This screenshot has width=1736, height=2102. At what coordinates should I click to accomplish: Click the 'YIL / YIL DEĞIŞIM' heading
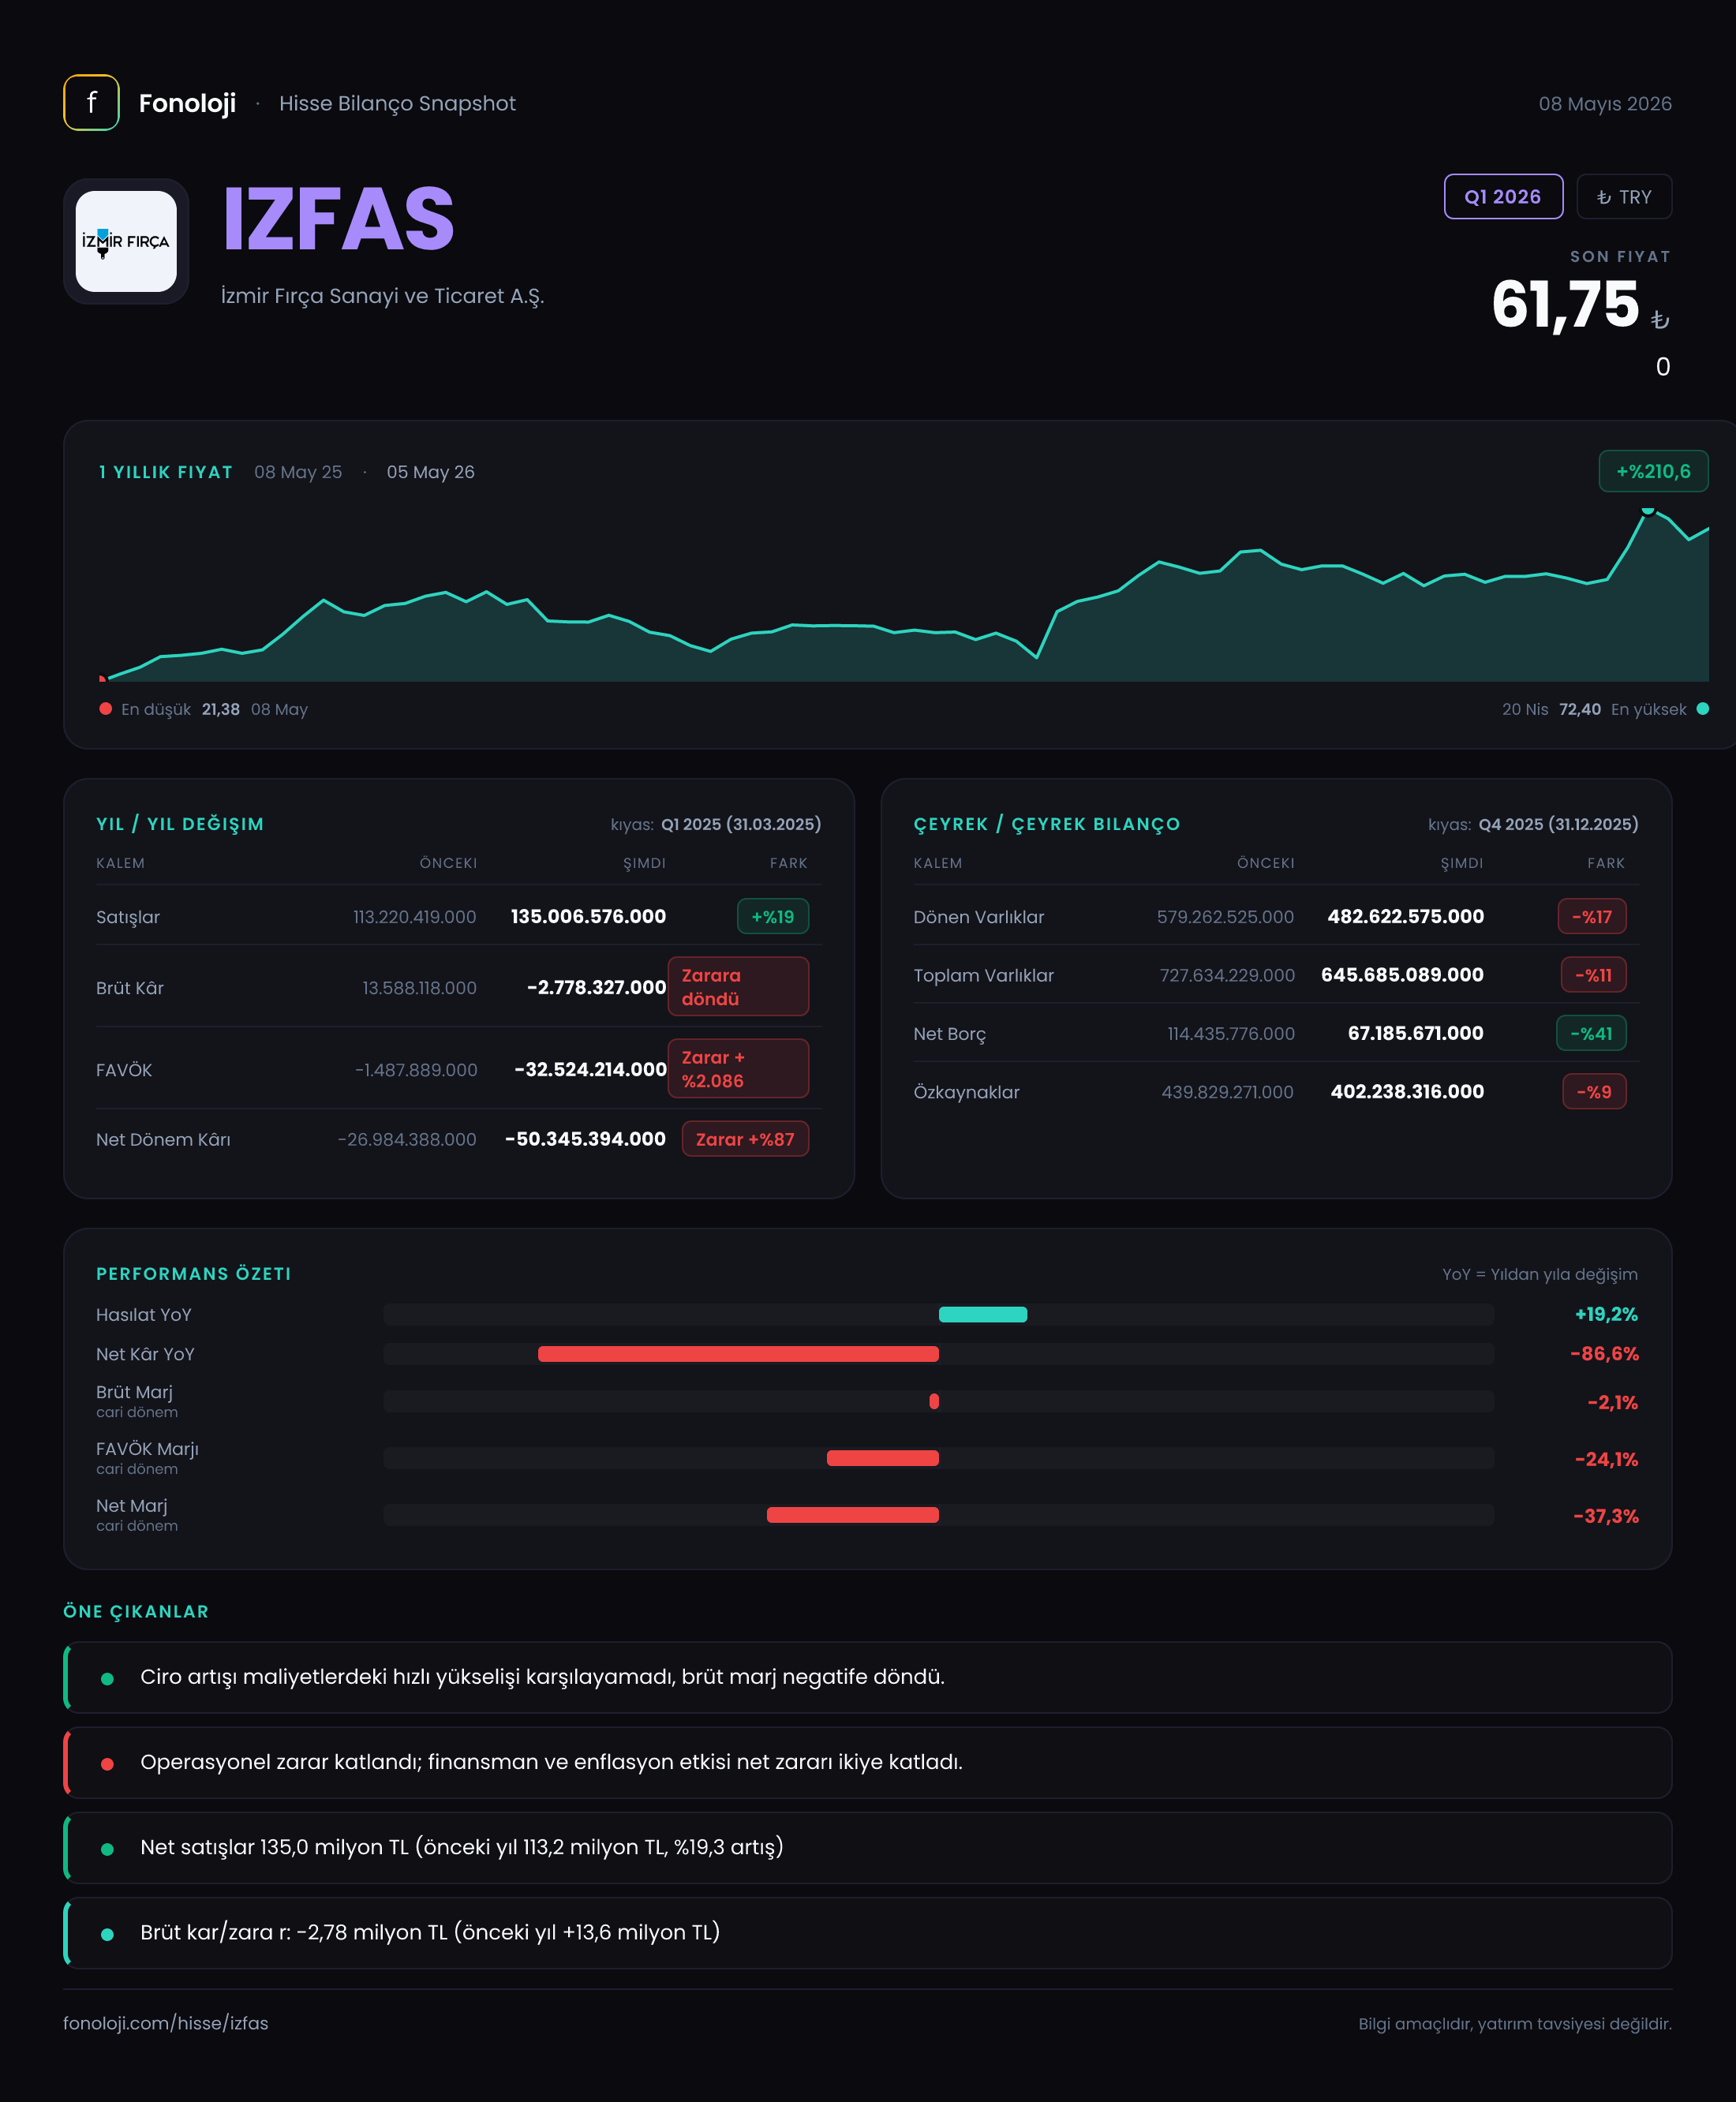point(180,824)
